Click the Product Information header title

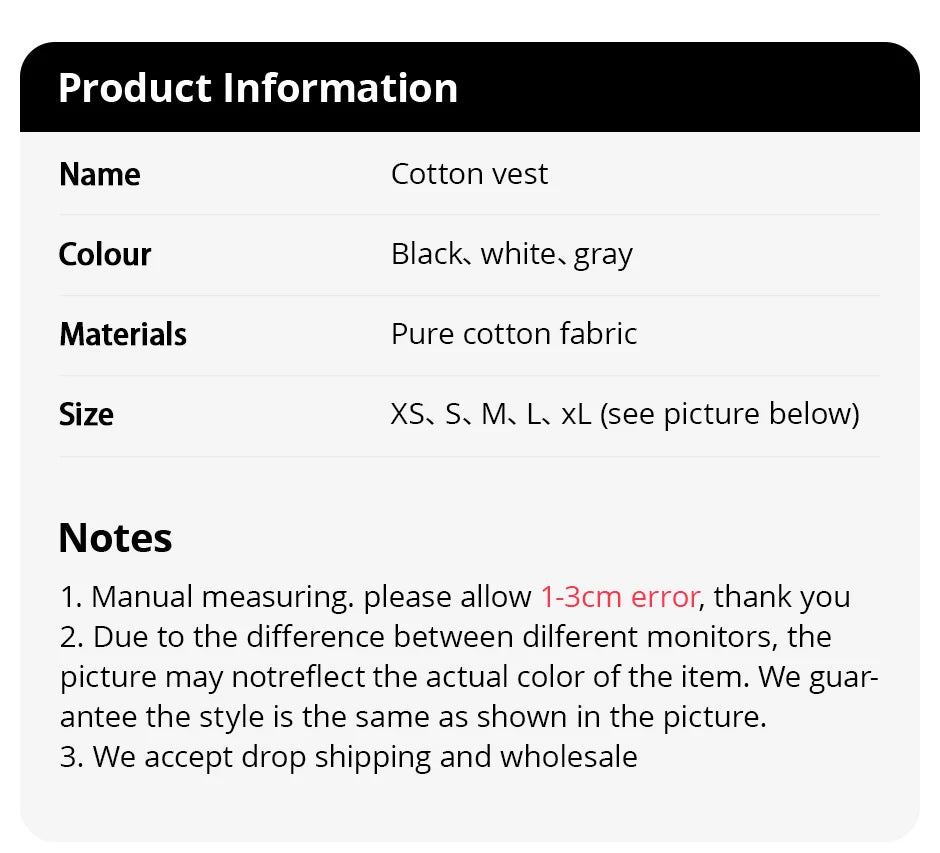(258, 88)
